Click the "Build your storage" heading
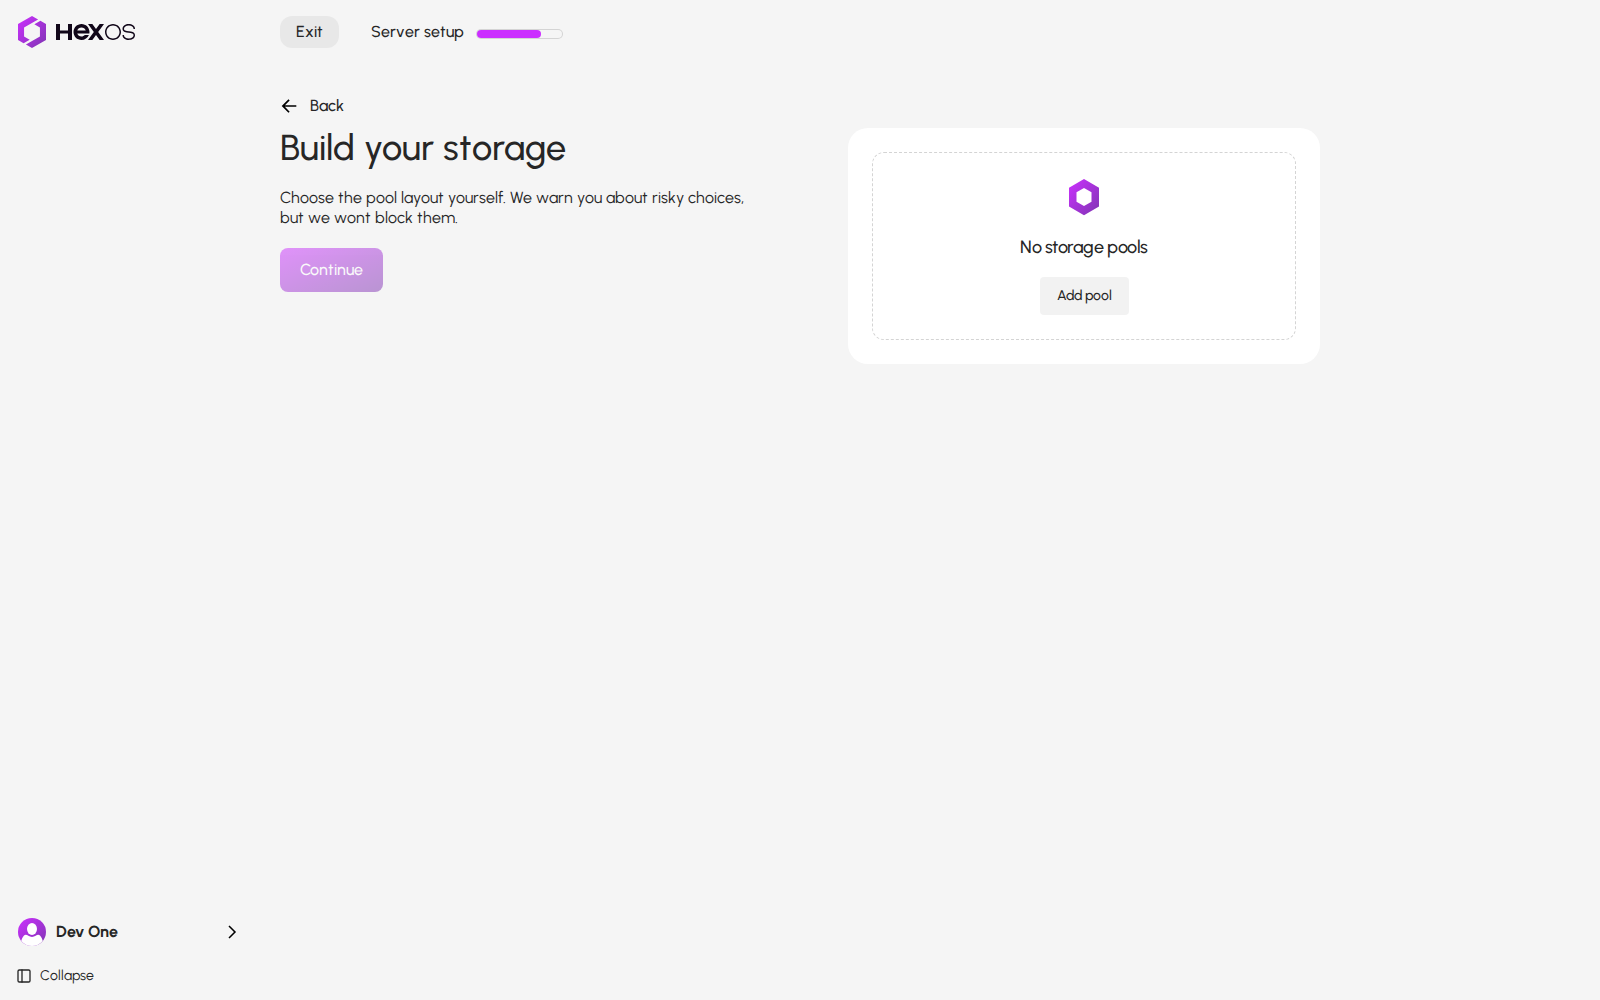 pos(423,149)
